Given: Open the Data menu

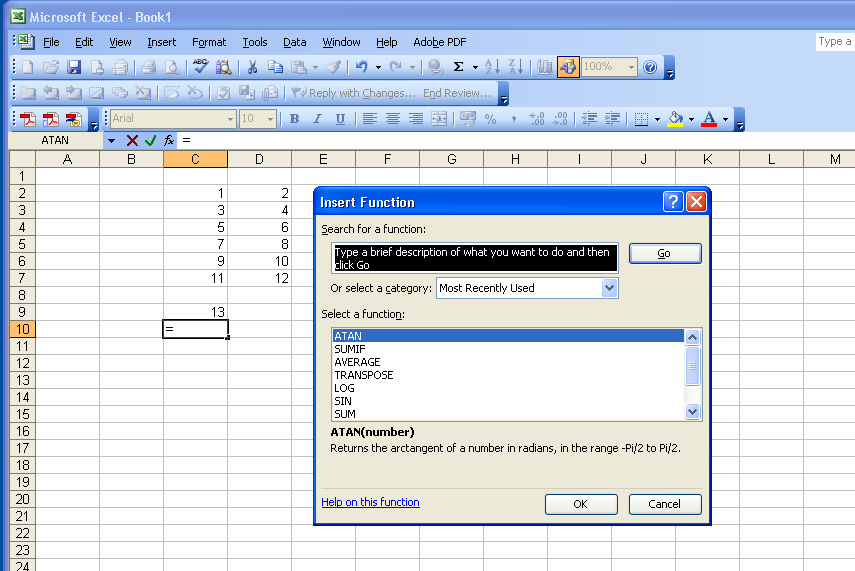Looking at the screenshot, I should tap(294, 42).
